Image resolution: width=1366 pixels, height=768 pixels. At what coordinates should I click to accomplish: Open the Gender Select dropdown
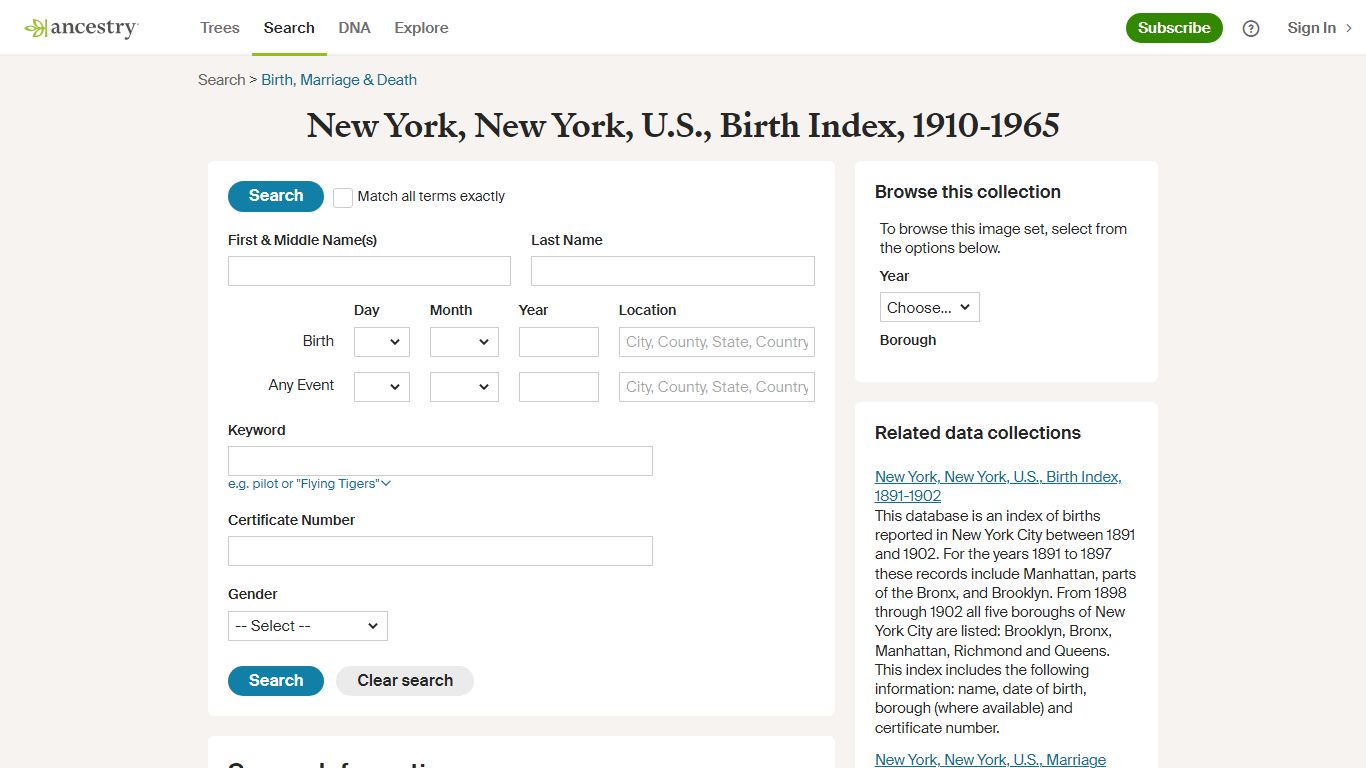(x=308, y=626)
